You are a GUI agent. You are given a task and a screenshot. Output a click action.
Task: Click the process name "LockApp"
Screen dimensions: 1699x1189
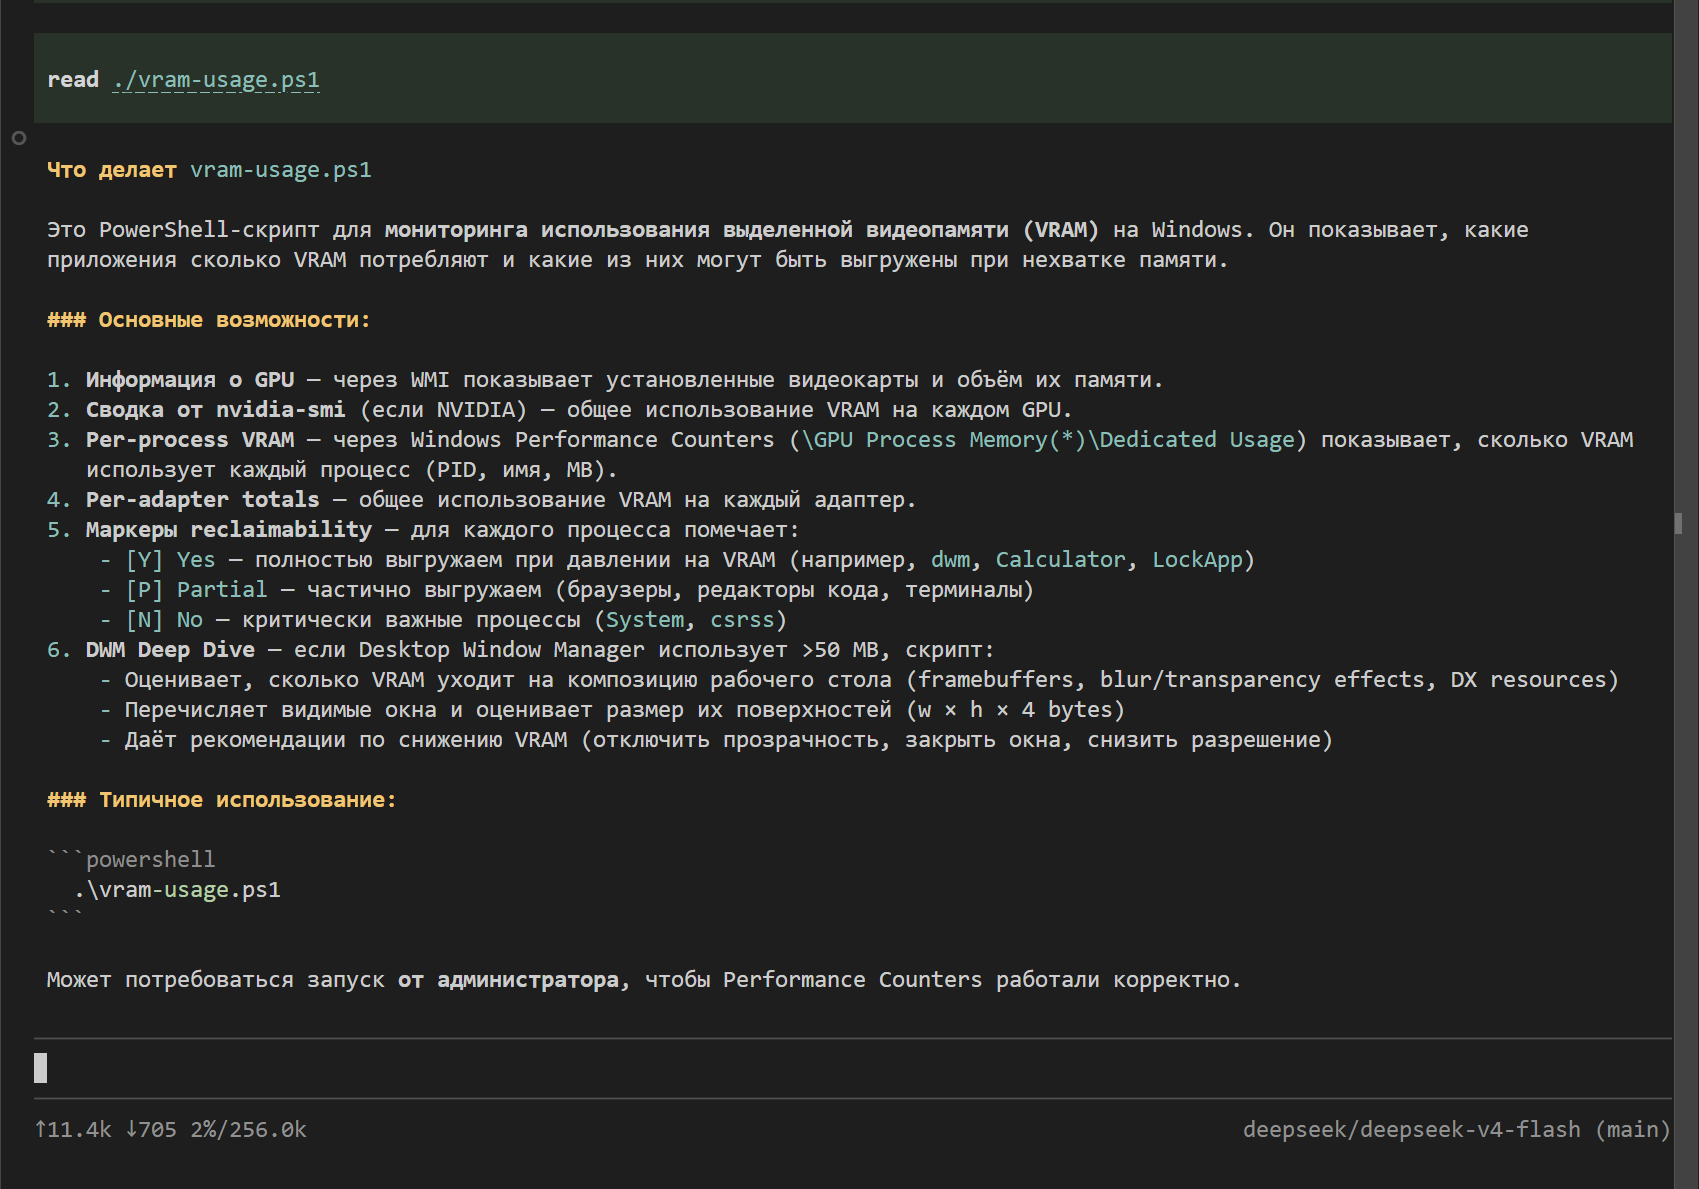point(1197,560)
